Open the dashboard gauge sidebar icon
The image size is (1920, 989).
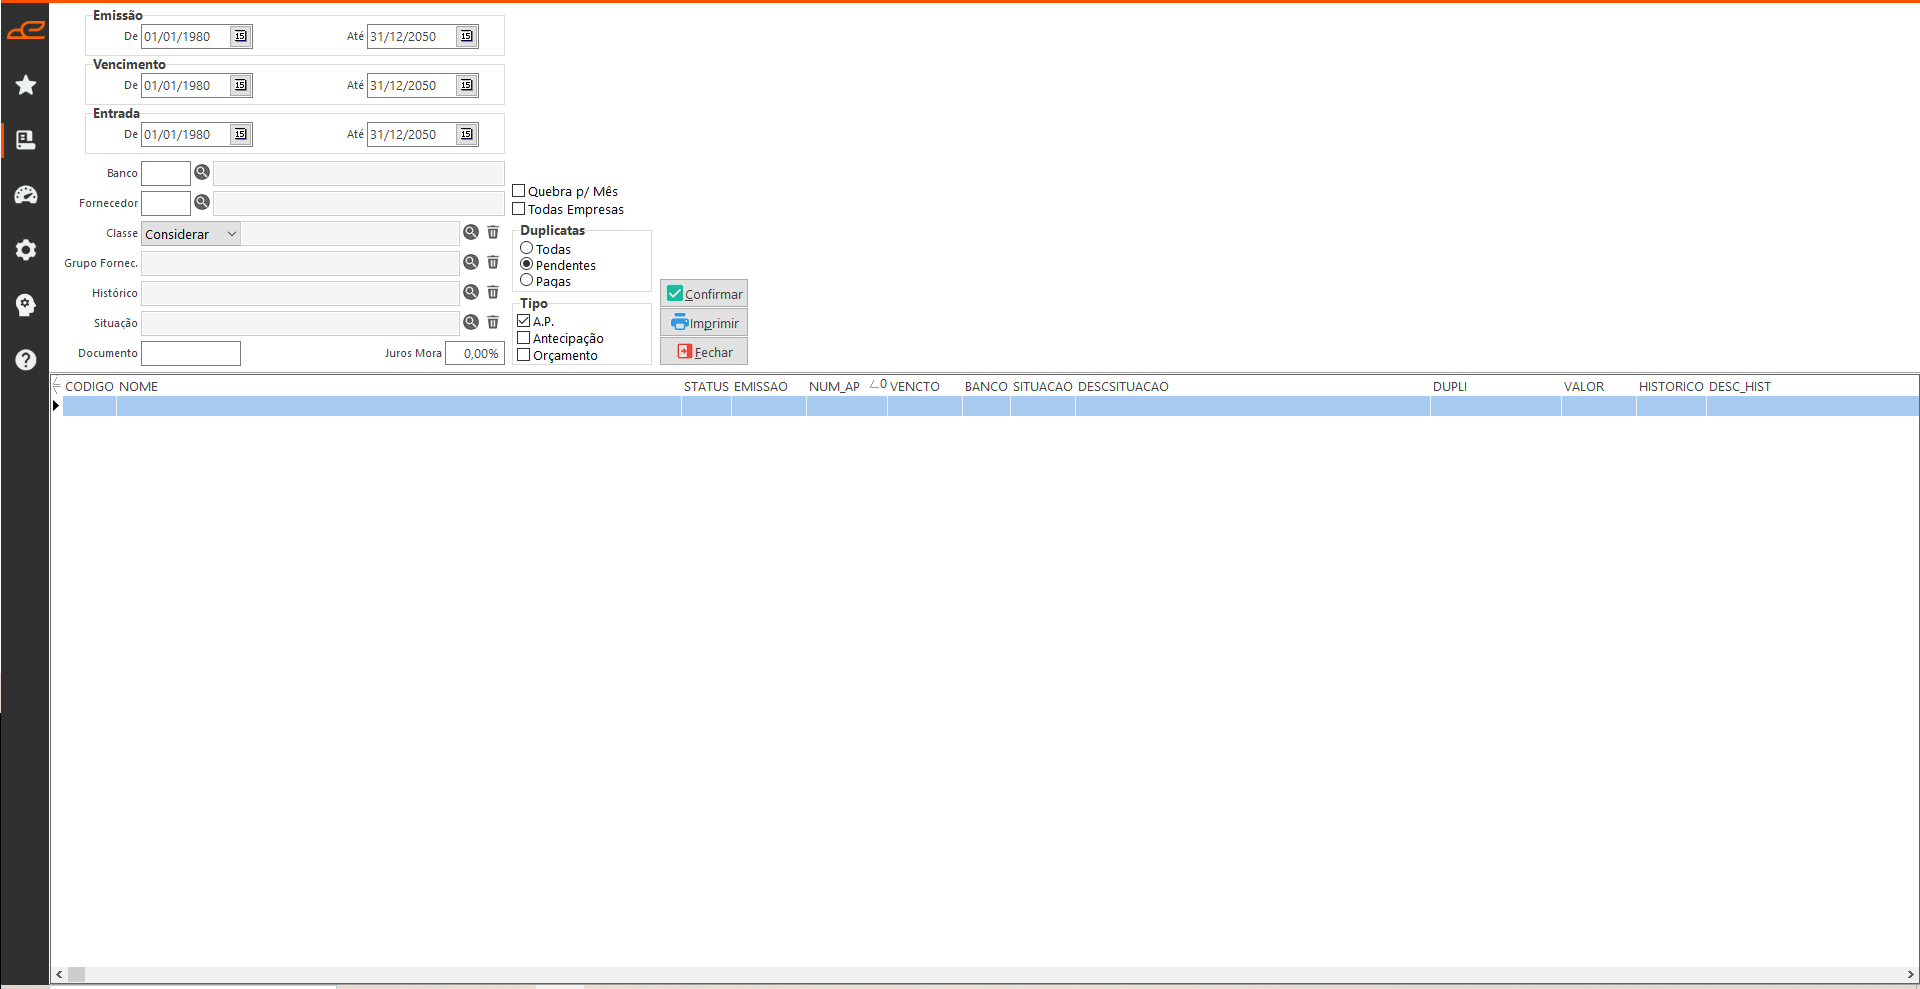[26, 195]
